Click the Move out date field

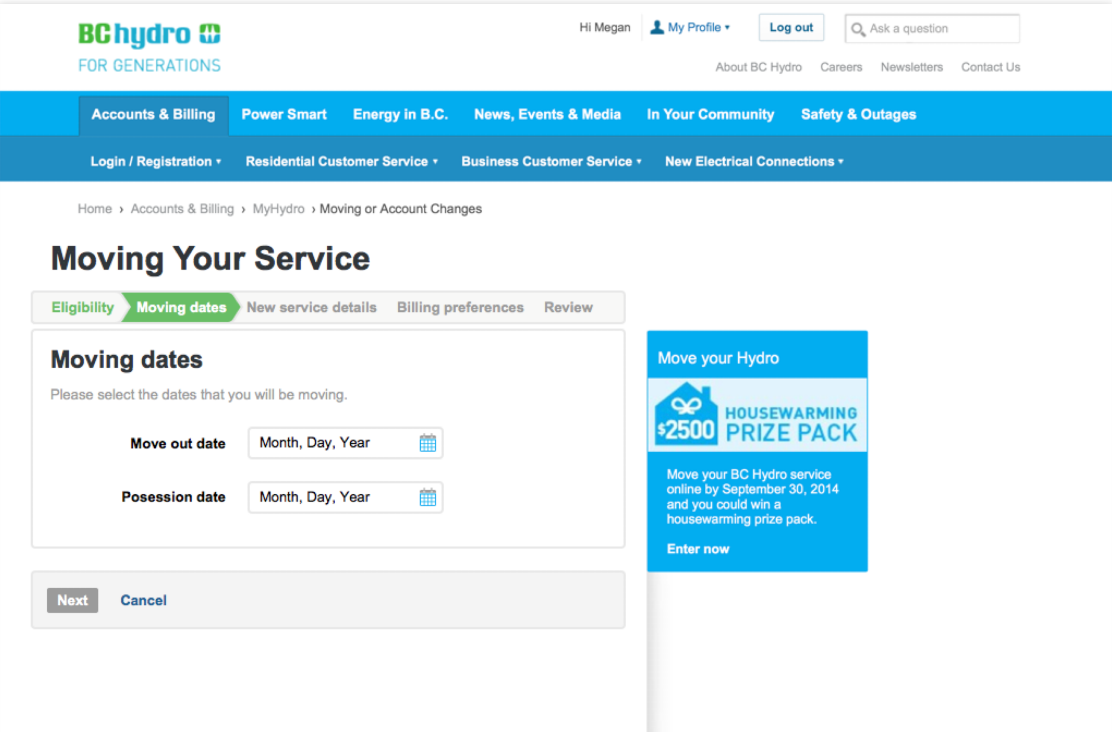click(x=345, y=443)
